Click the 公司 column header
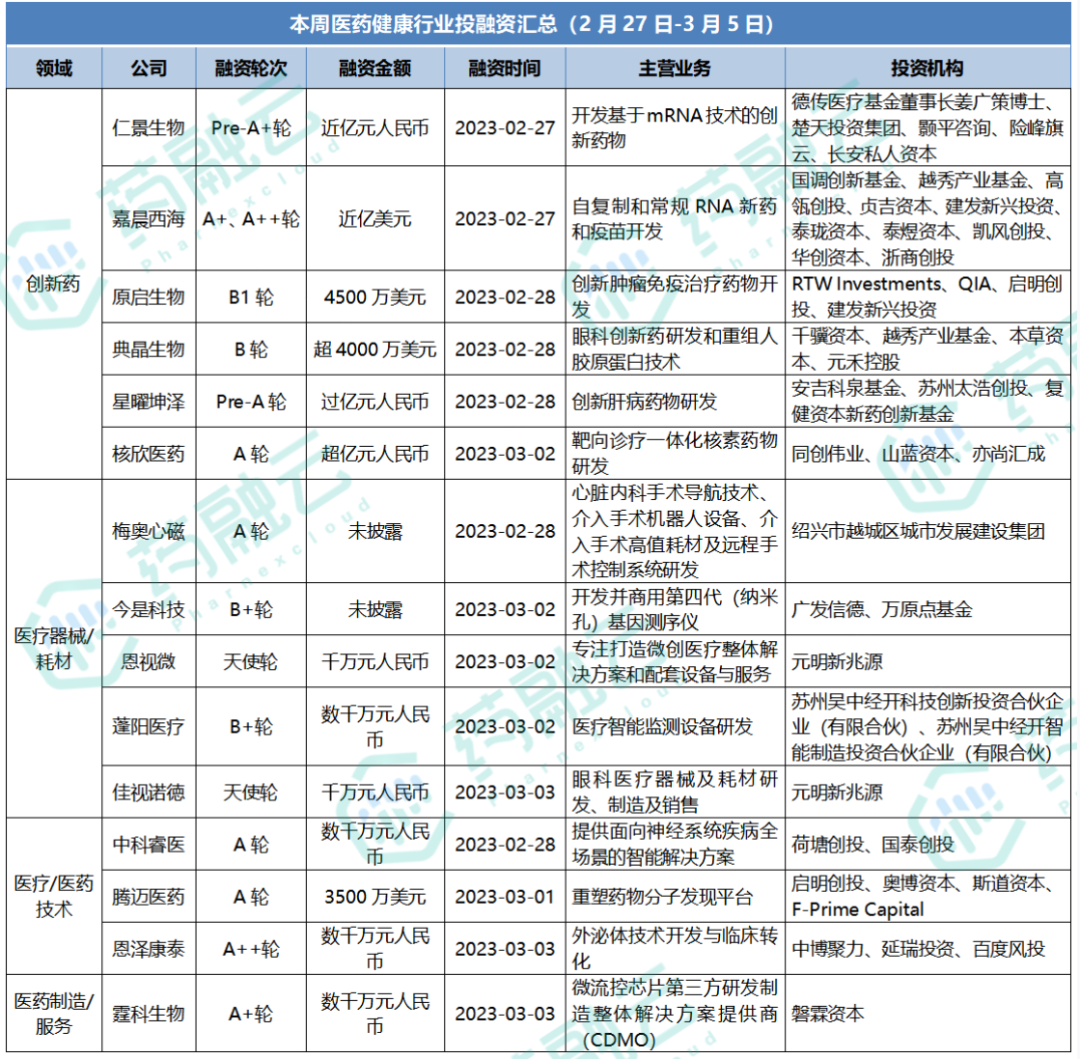The height and width of the screenshot is (1059, 1080). pyautogui.click(x=149, y=68)
